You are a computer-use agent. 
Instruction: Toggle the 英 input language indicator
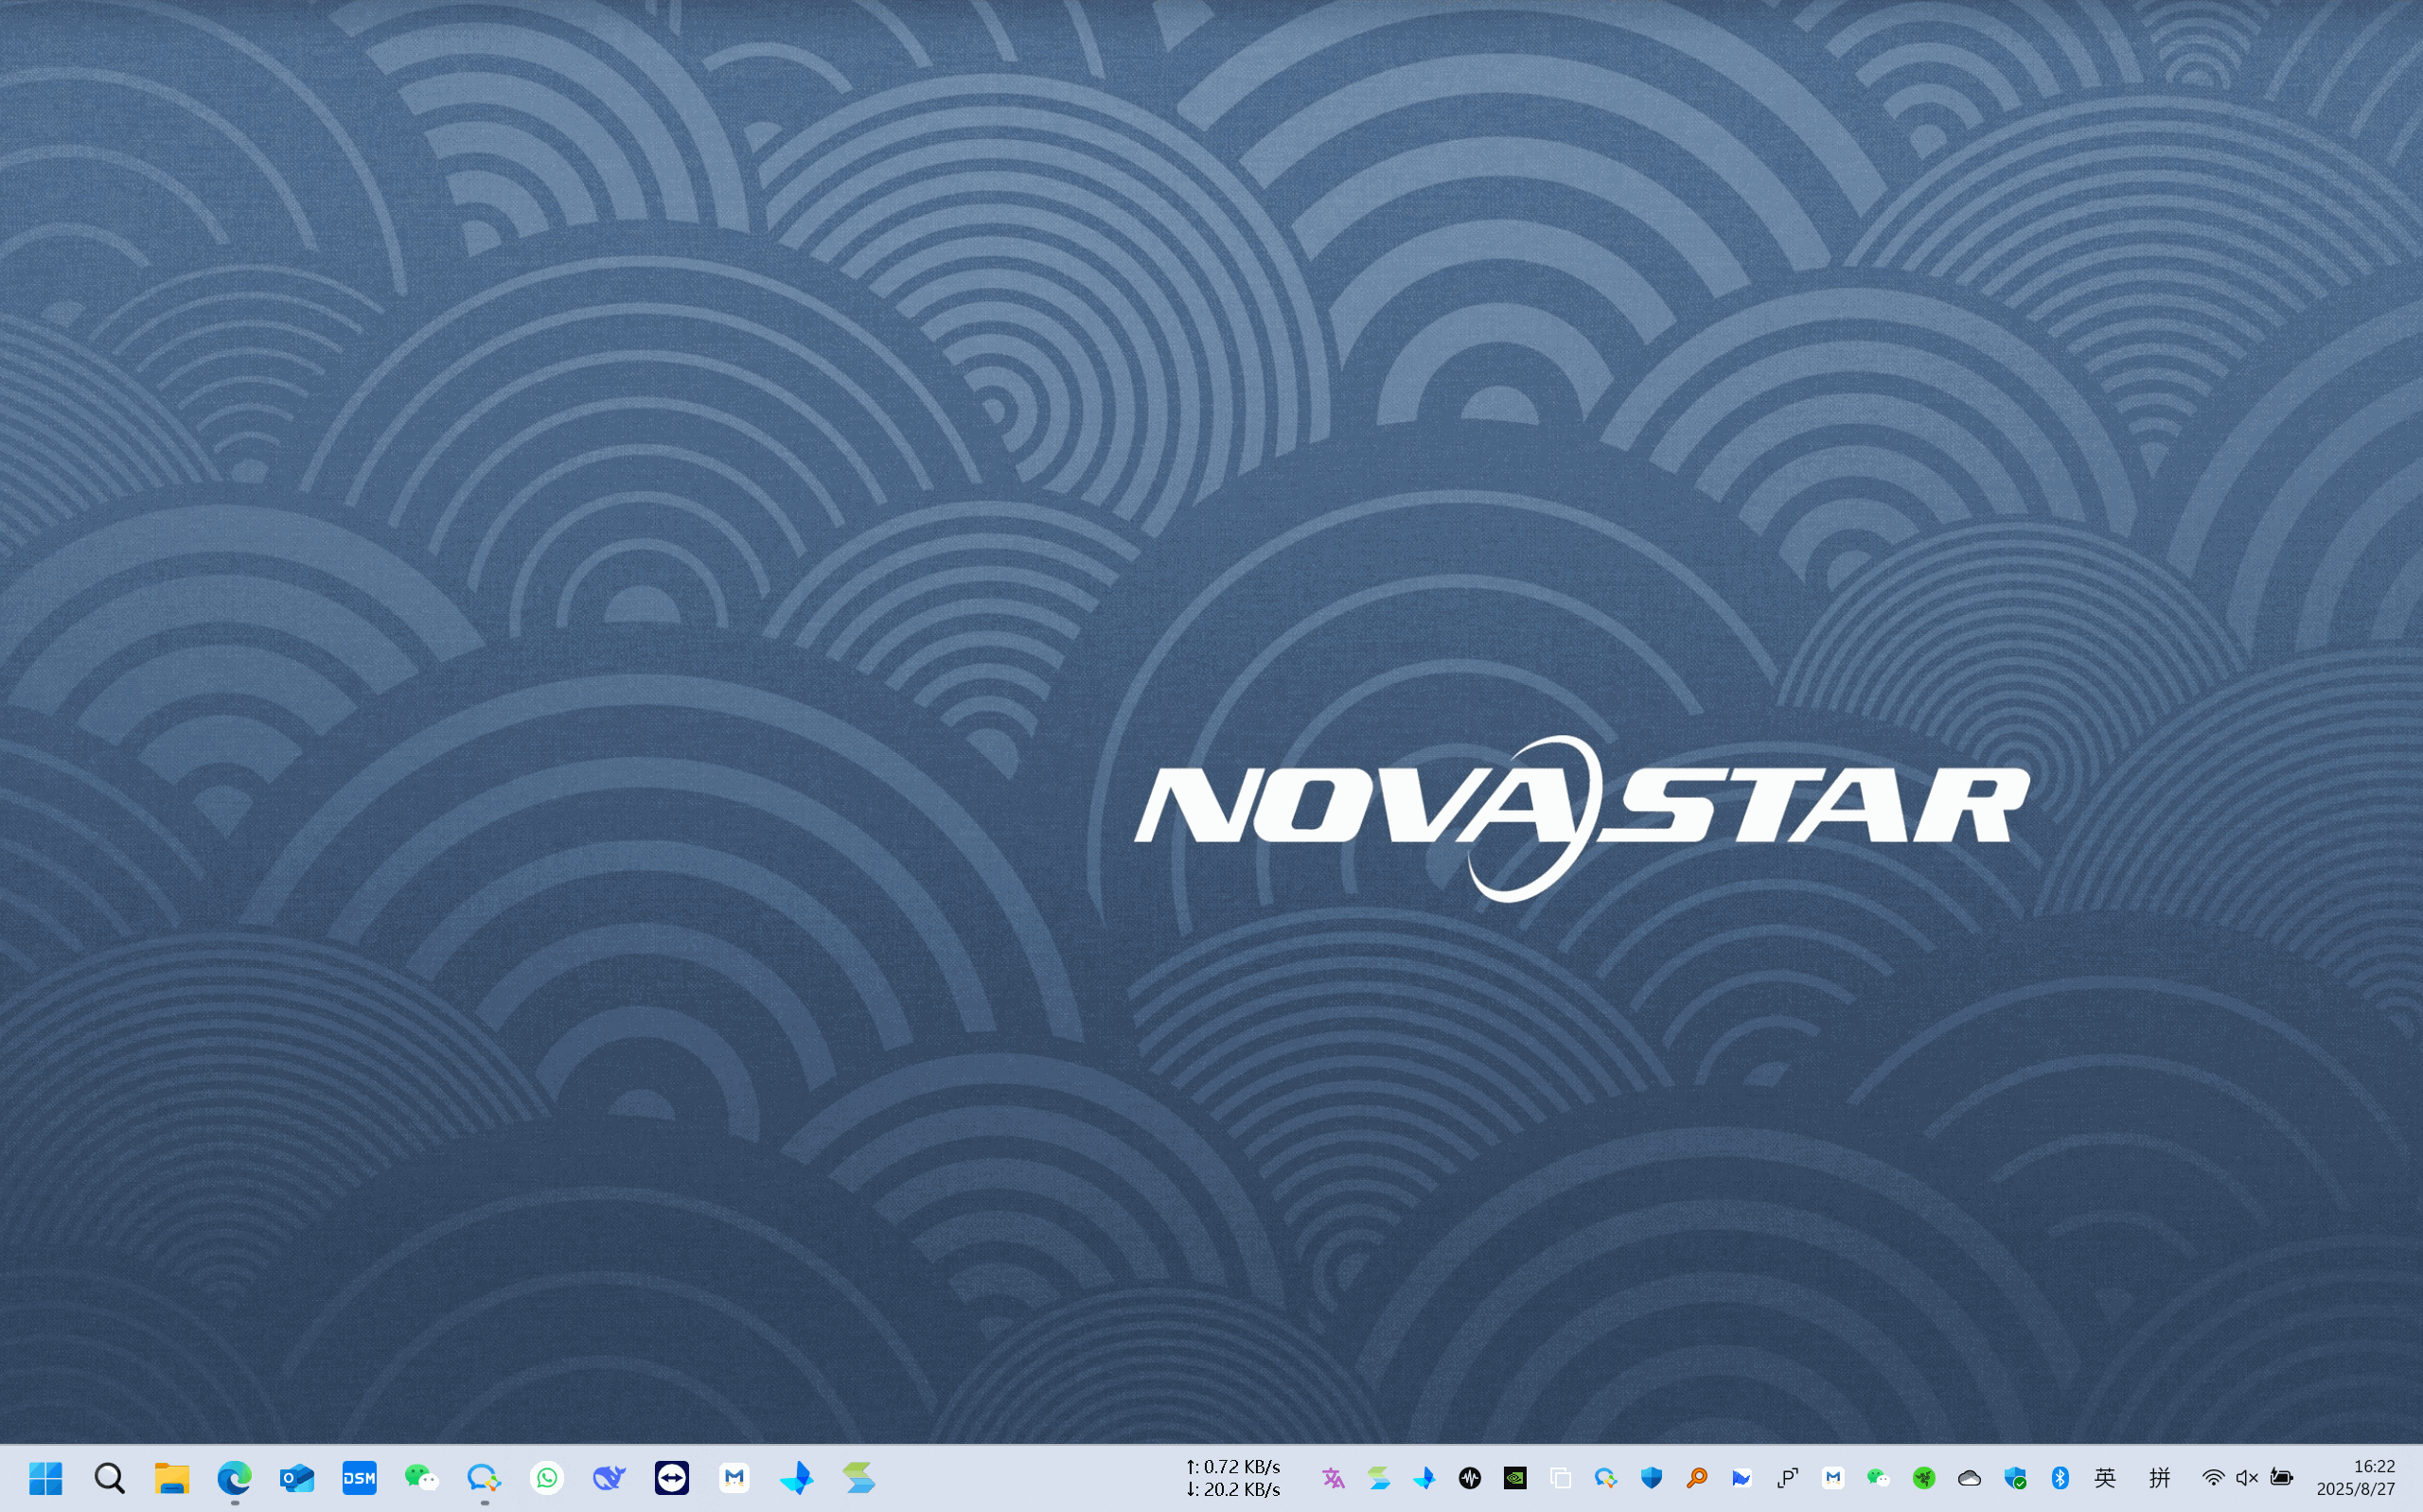[x=2105, y=1478]
